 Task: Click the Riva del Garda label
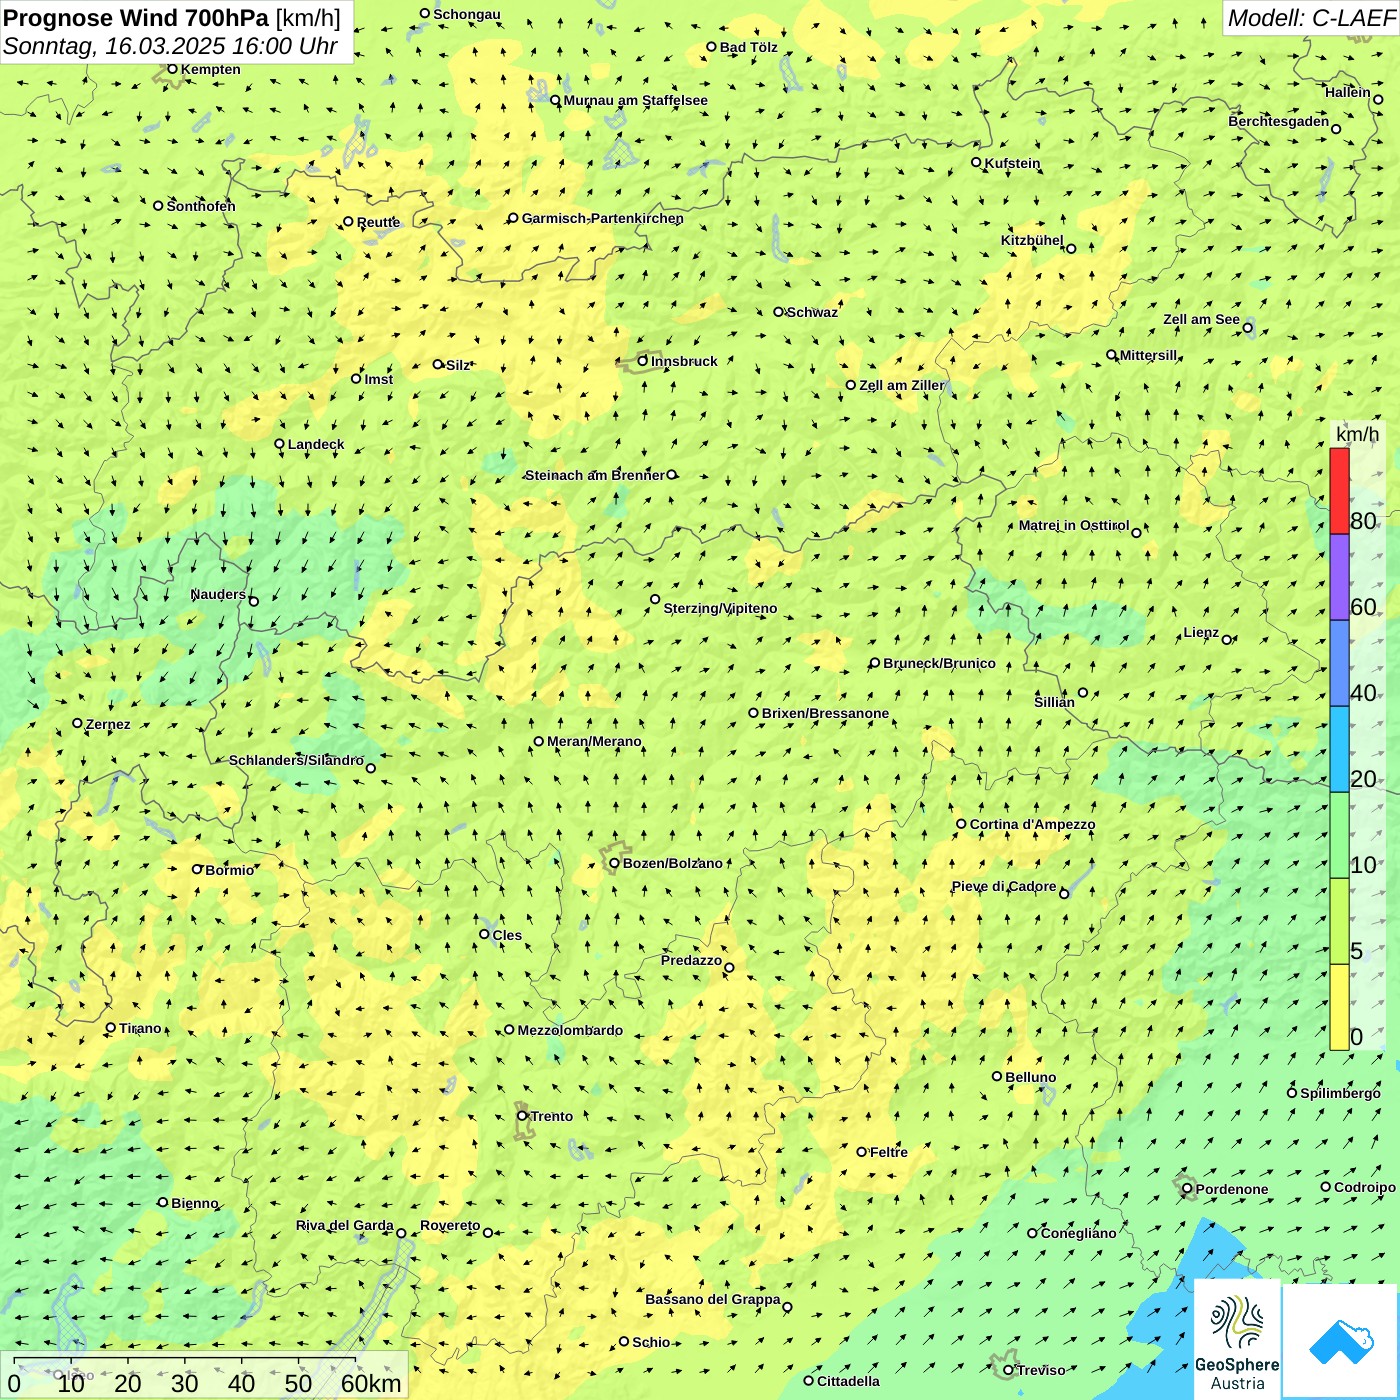coord(344,1225)
